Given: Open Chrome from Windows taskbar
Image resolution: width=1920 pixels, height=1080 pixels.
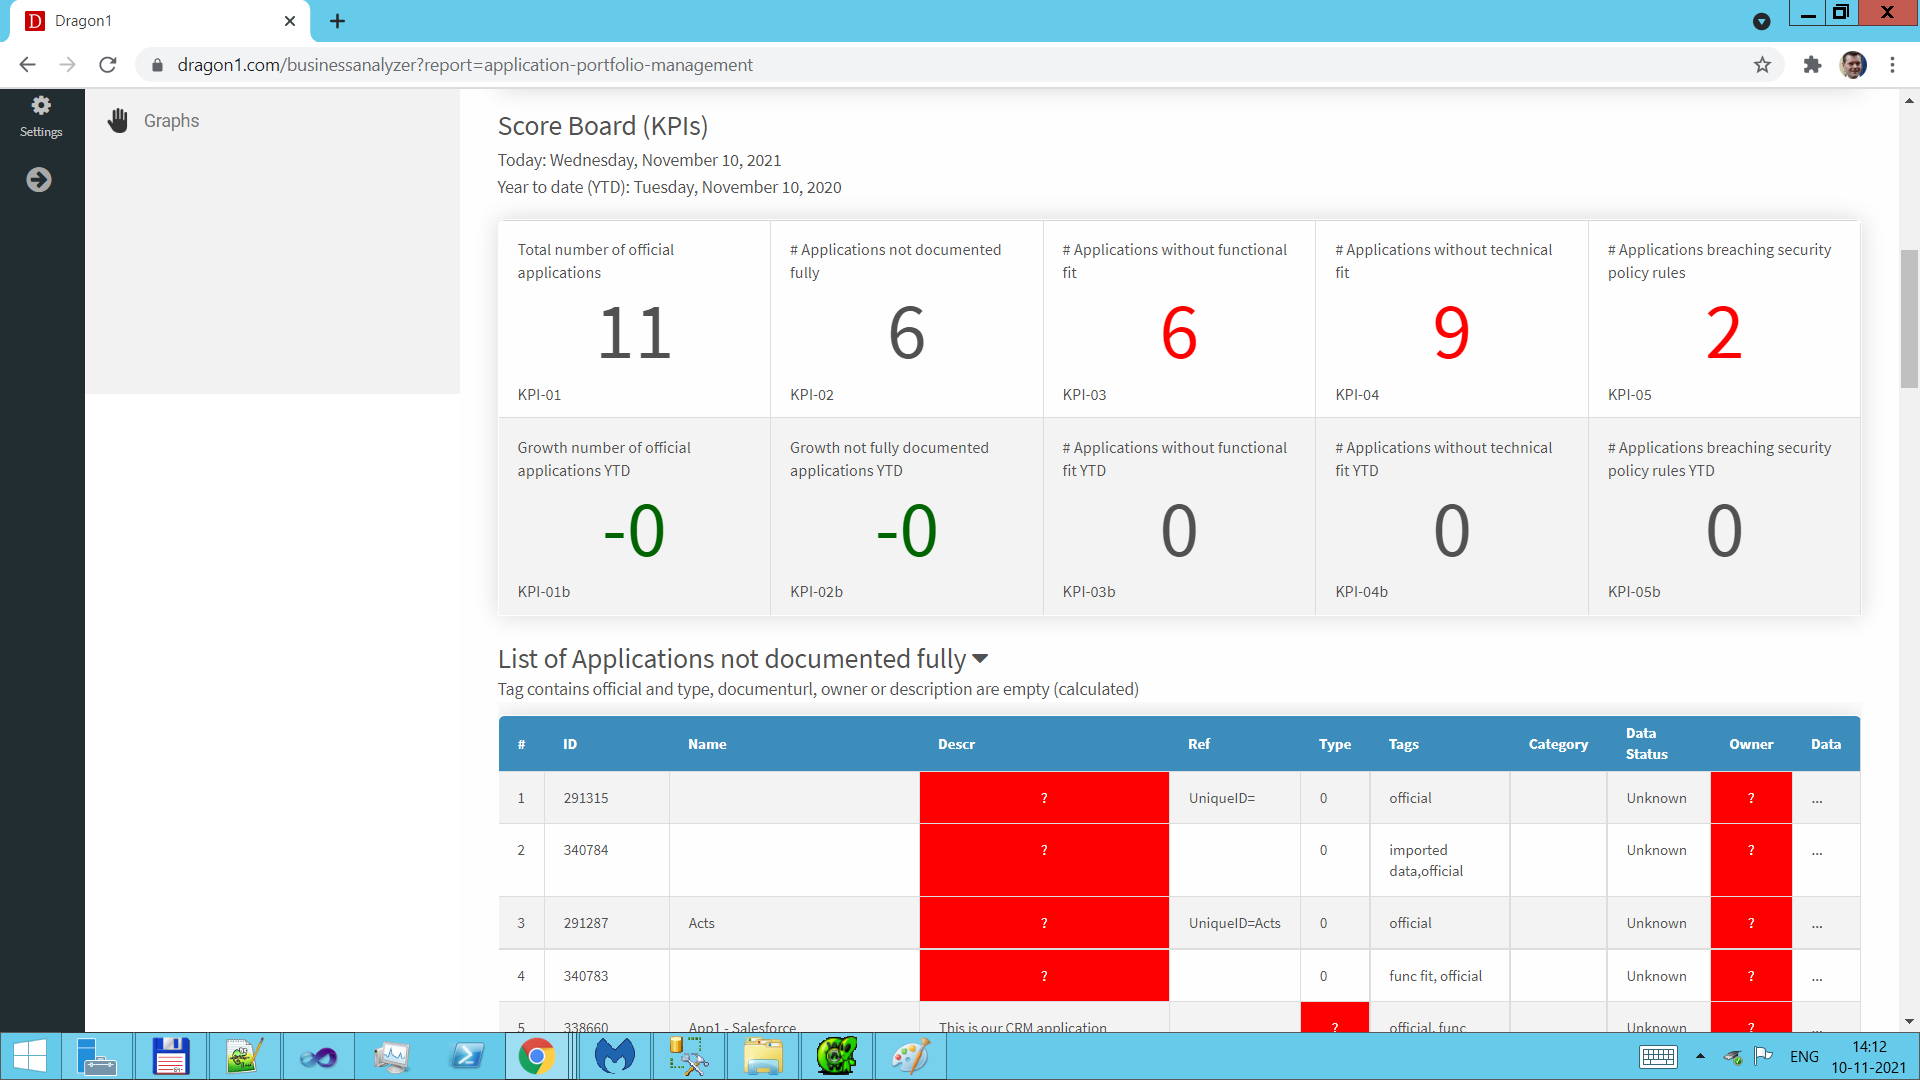Looking at the screenshot, I should (537, 1056).
